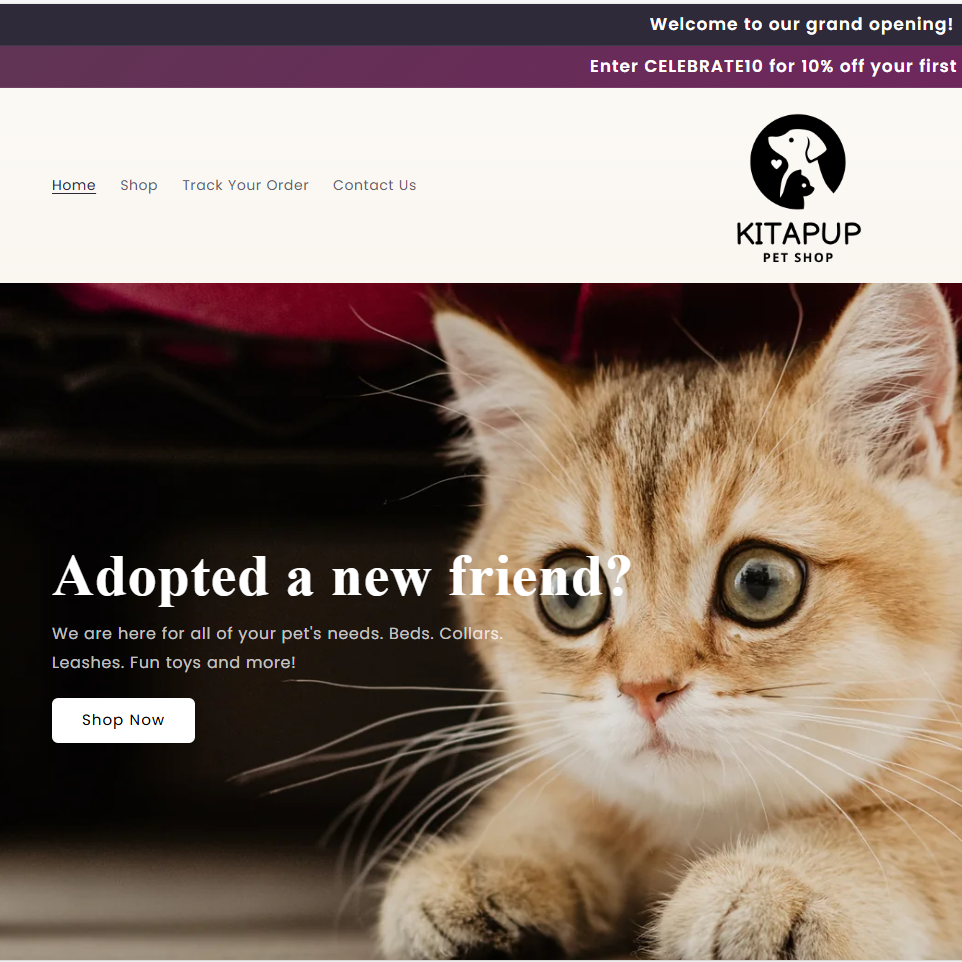Click the Shop Now button

pos(123,720)
